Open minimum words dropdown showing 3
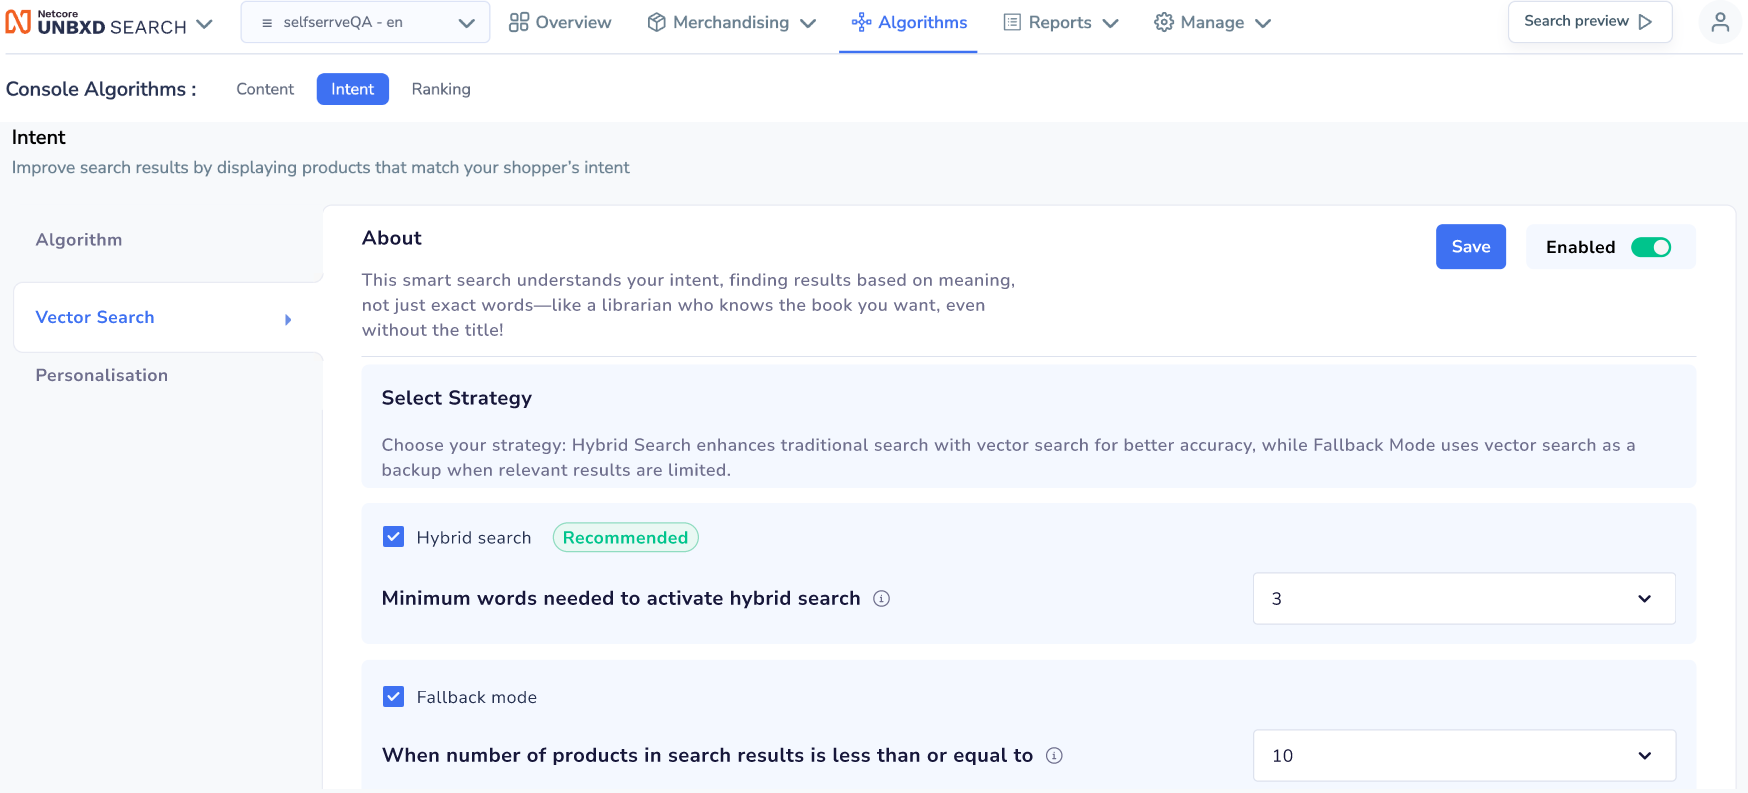Viewport: 1748px width, 793px height. [1464, 599]
